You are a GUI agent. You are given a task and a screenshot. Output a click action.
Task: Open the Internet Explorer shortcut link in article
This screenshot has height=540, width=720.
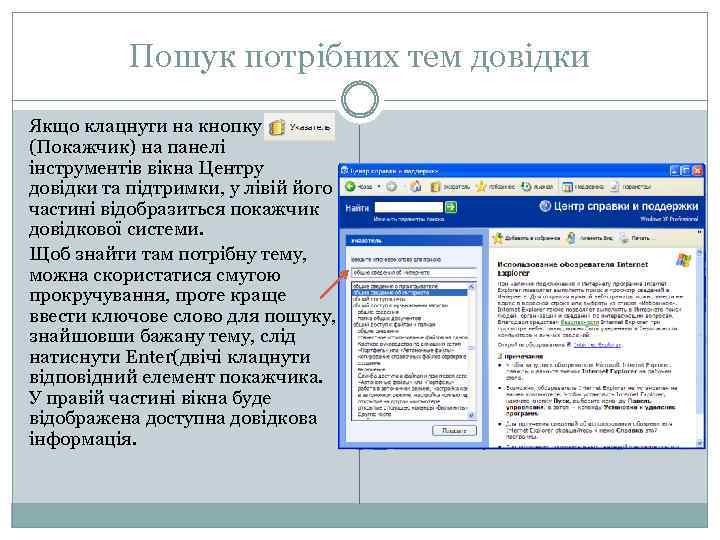pos(597,344)
